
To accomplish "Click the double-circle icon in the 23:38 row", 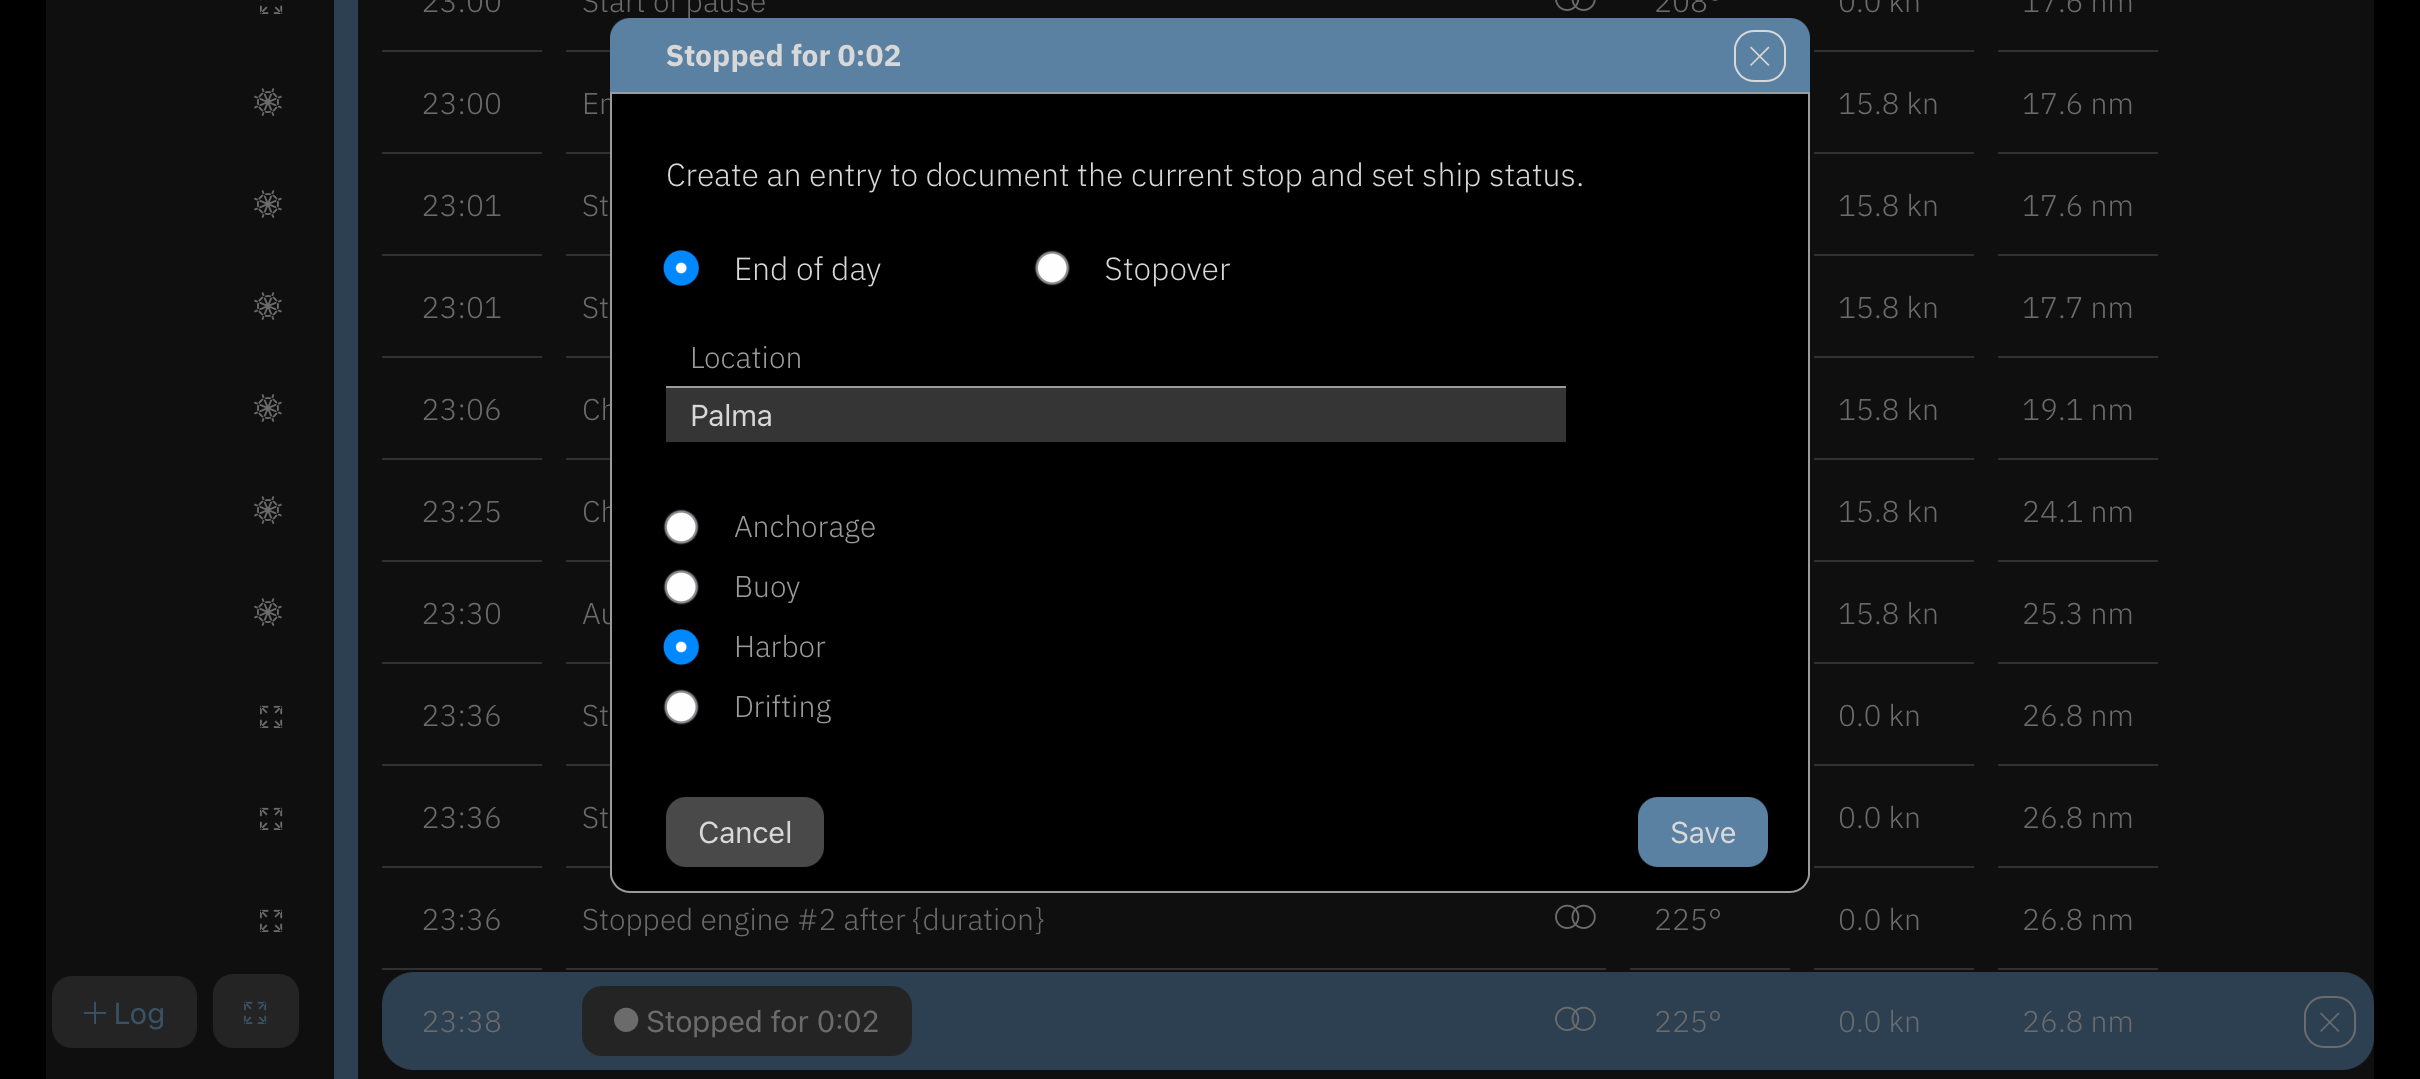I will pos(1575,1019).
